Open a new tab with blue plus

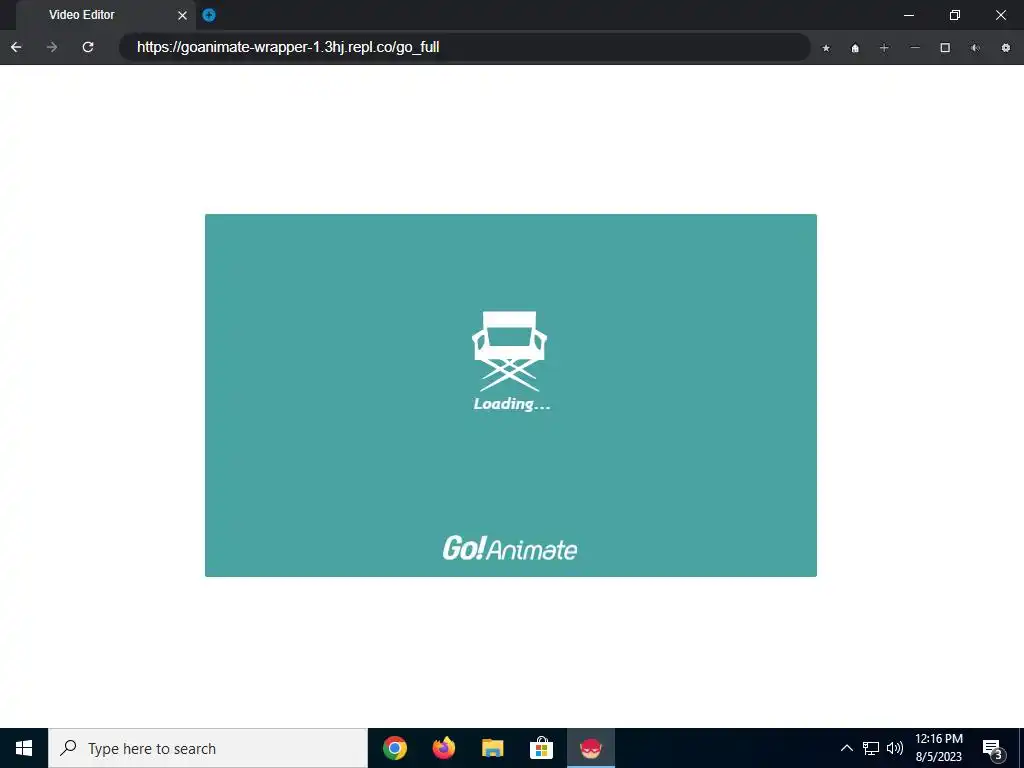pos(209,15)
